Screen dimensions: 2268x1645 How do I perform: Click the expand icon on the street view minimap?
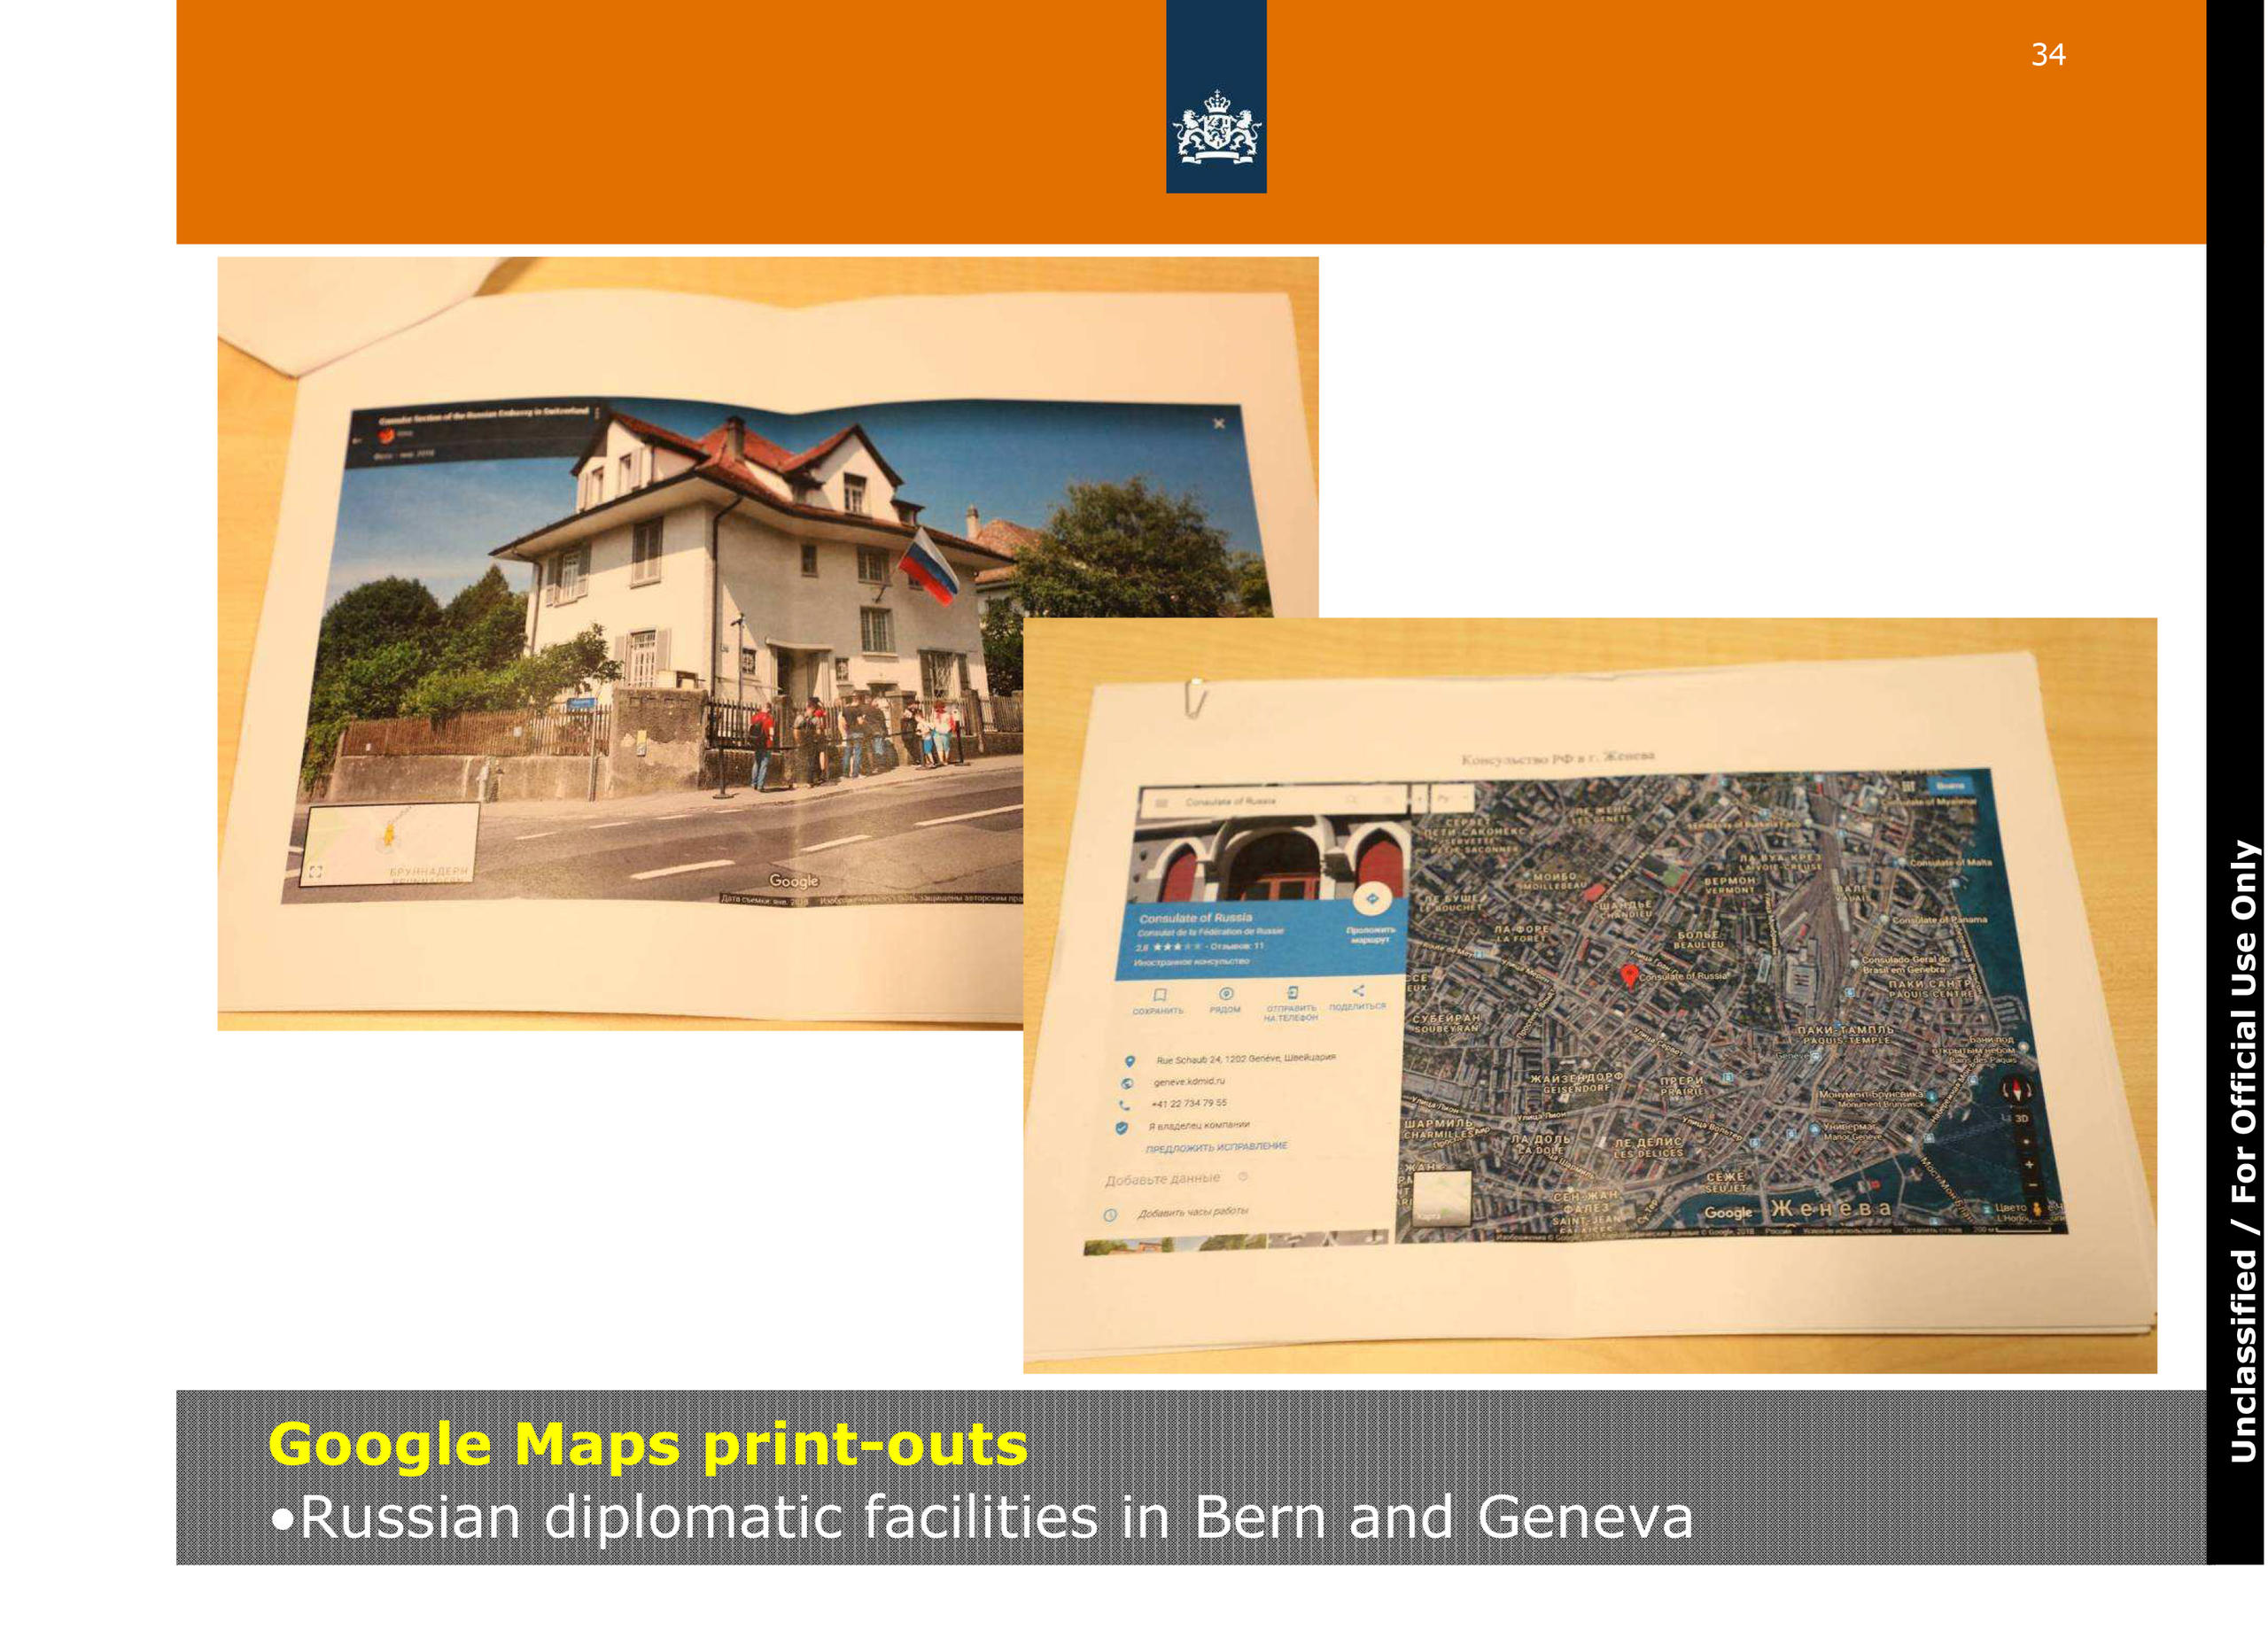pyautogui.click(x=315, y=871)
